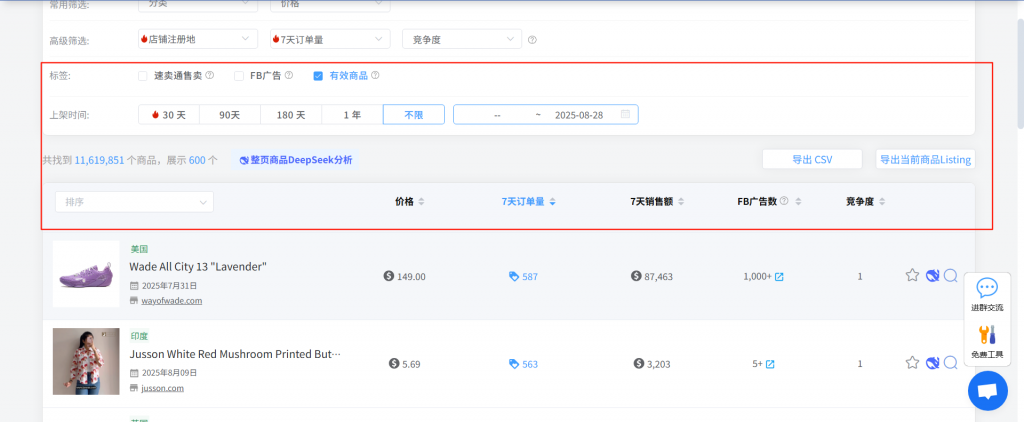Open Jusson White Red Mushroom Printed title

point(235,353)
